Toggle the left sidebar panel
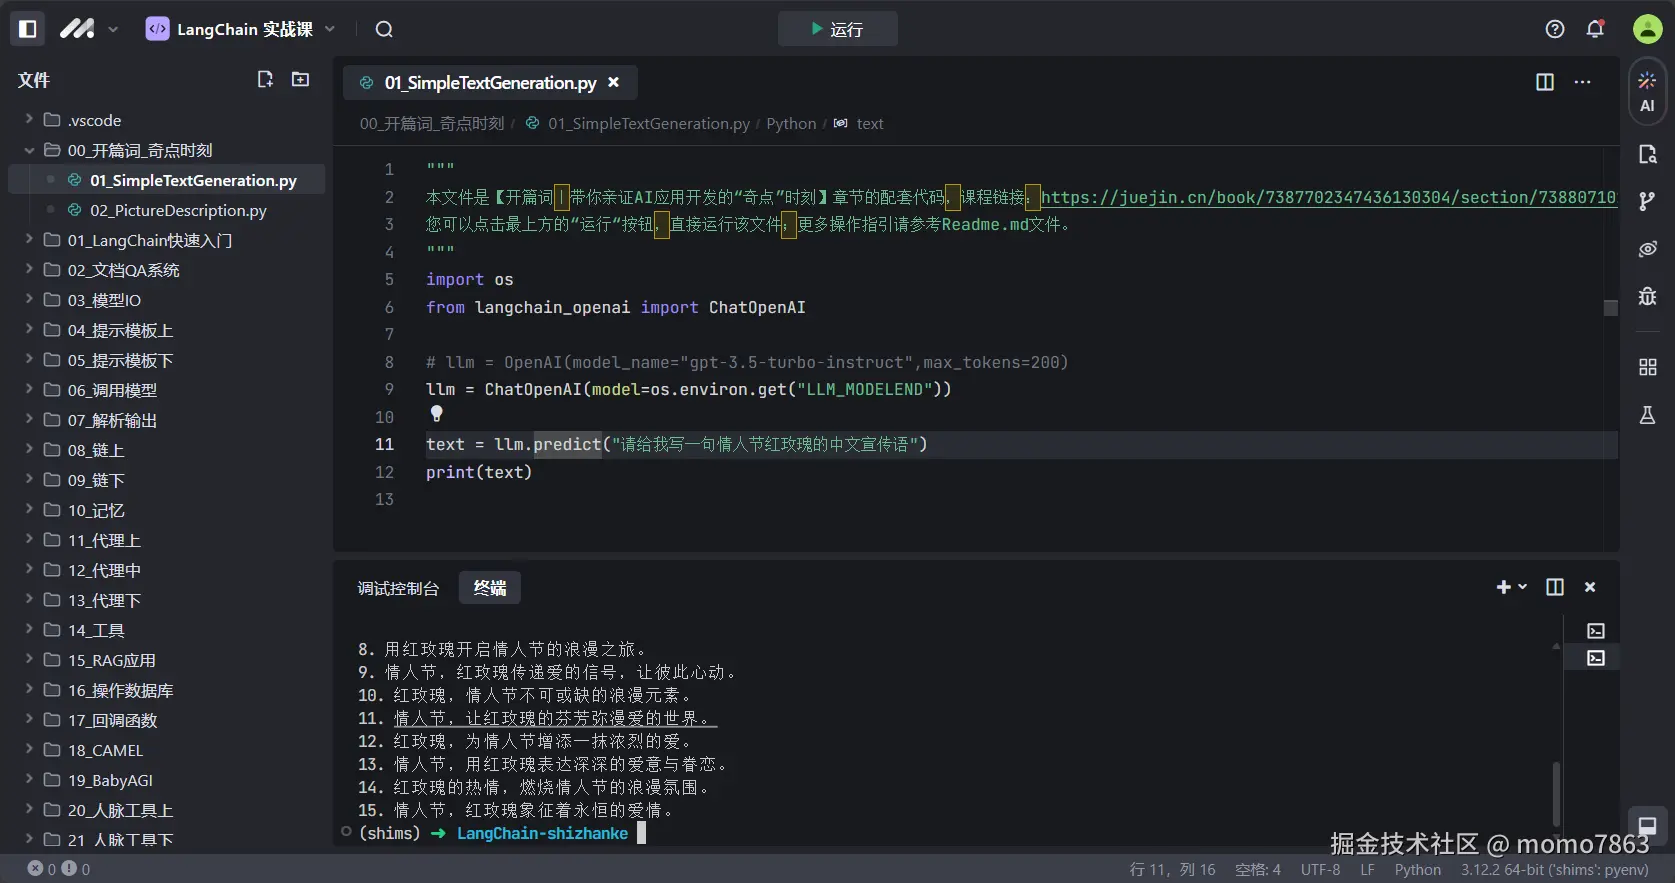This screenshot has width=1675, height=883. pos(28,29)
